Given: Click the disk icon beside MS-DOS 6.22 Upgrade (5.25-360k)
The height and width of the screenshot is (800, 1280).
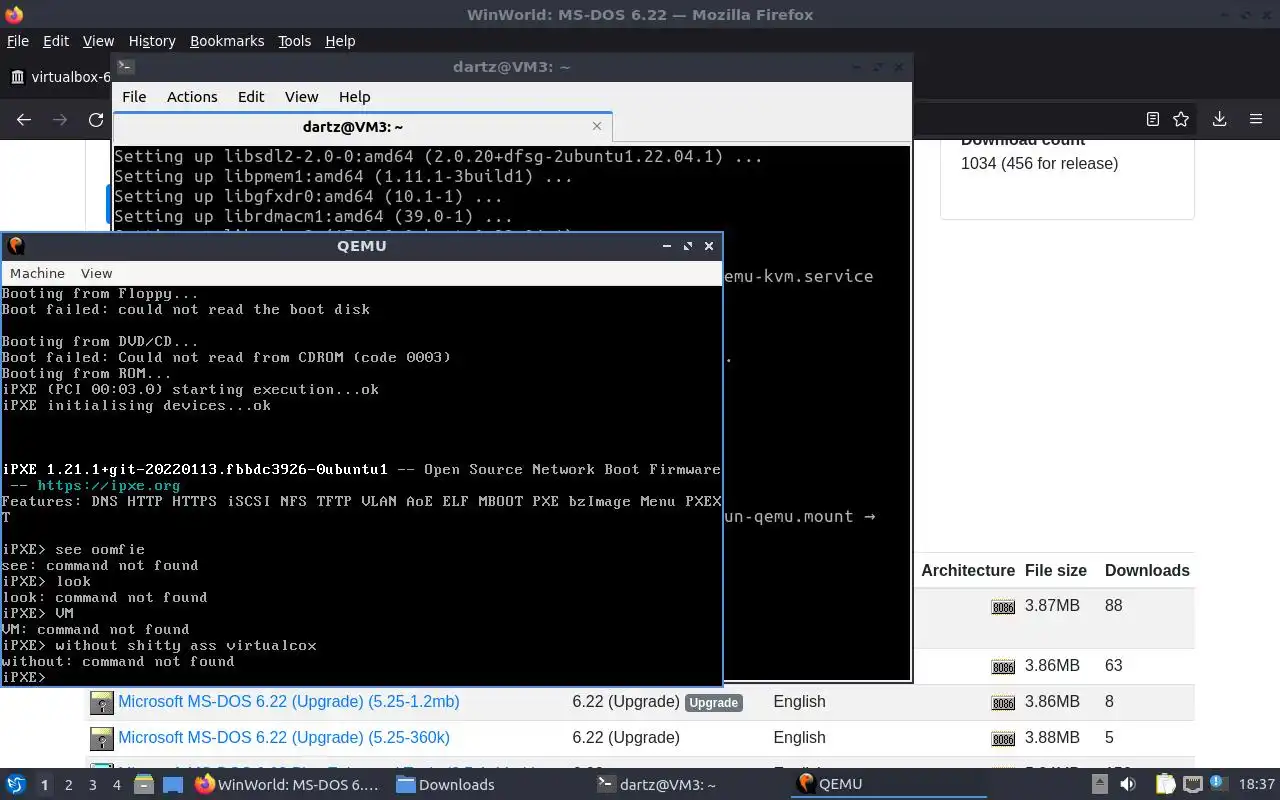Looking at the screenshot, I should [x=101, y=738].
